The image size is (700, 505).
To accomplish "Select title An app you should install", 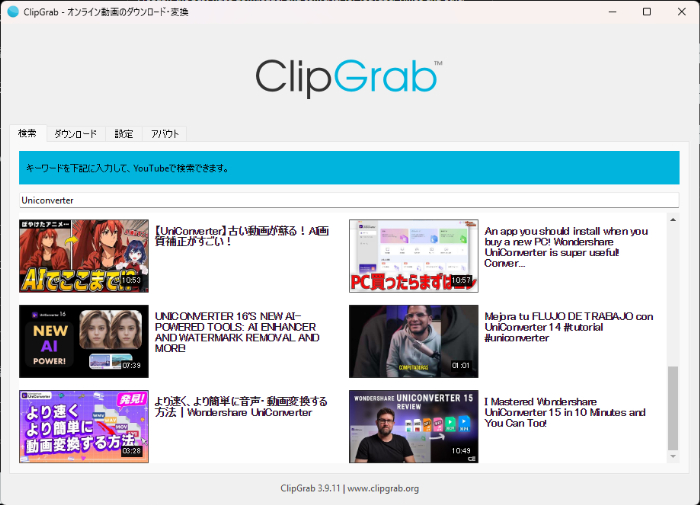I will [x=566, y=247].
